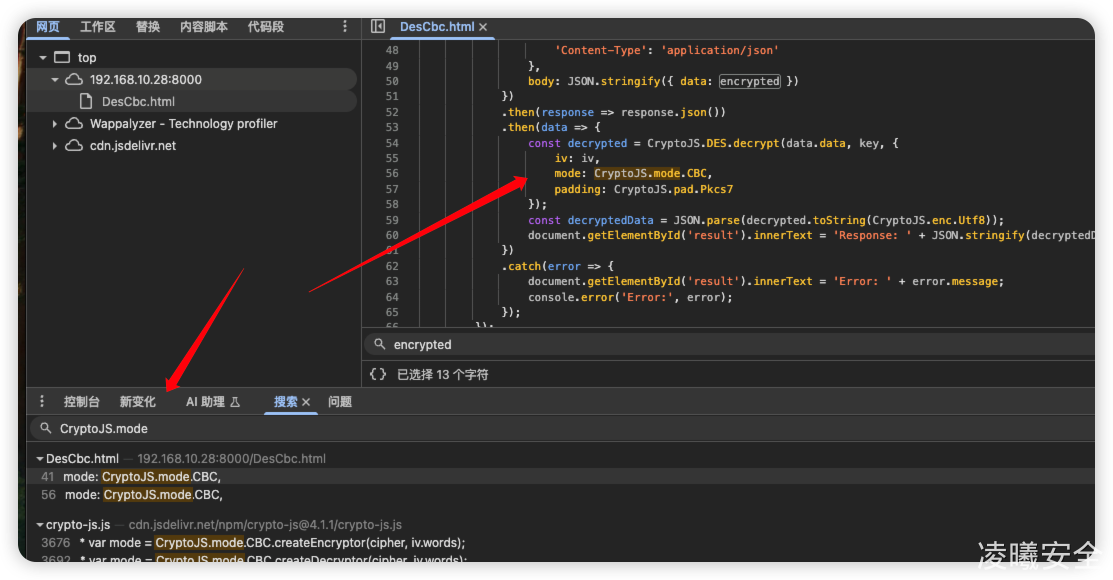Collapse the crypto-js.js search results group
This screenshot has width=1113, height=580.
(40, 524)
